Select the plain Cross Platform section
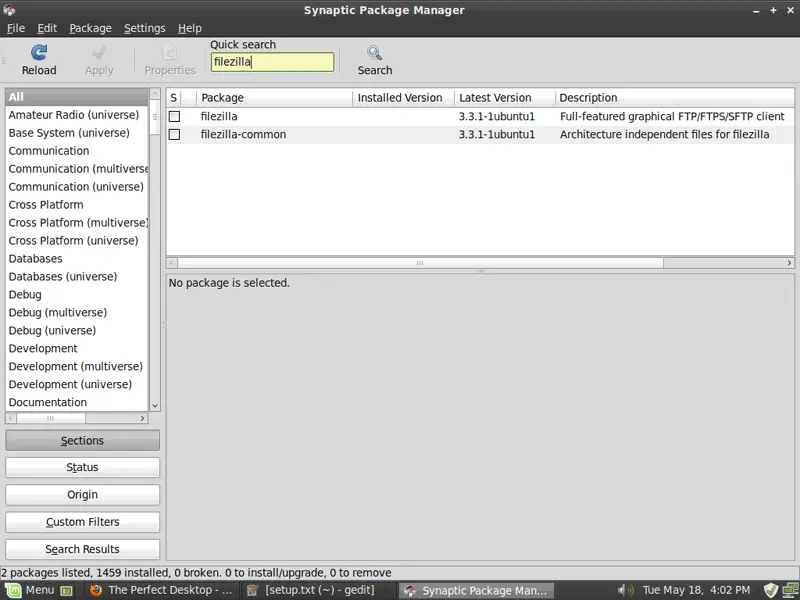Screen dimensions: 800x600 pyautogui.click(x=77, y=205)
